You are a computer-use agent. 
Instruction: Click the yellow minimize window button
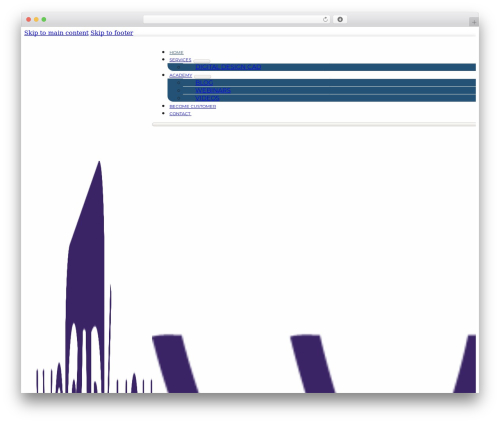point(36,19)
